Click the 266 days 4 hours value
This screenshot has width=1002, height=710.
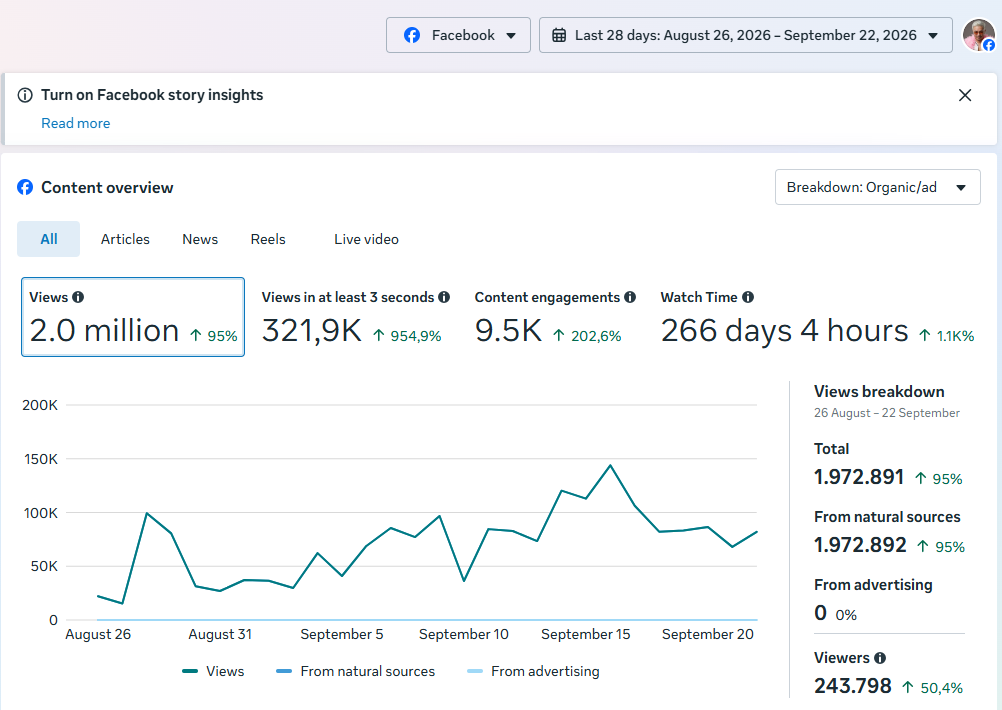(784, 331)
